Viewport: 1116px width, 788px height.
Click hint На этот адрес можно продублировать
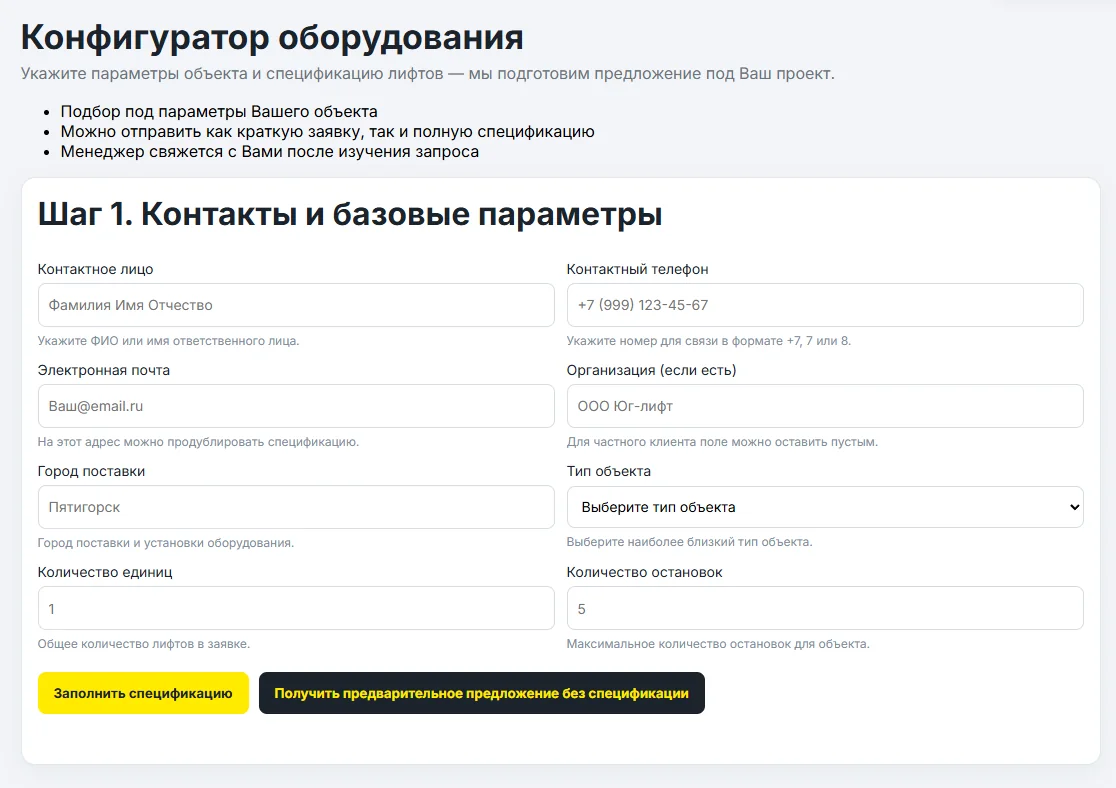tap(199, 442)
